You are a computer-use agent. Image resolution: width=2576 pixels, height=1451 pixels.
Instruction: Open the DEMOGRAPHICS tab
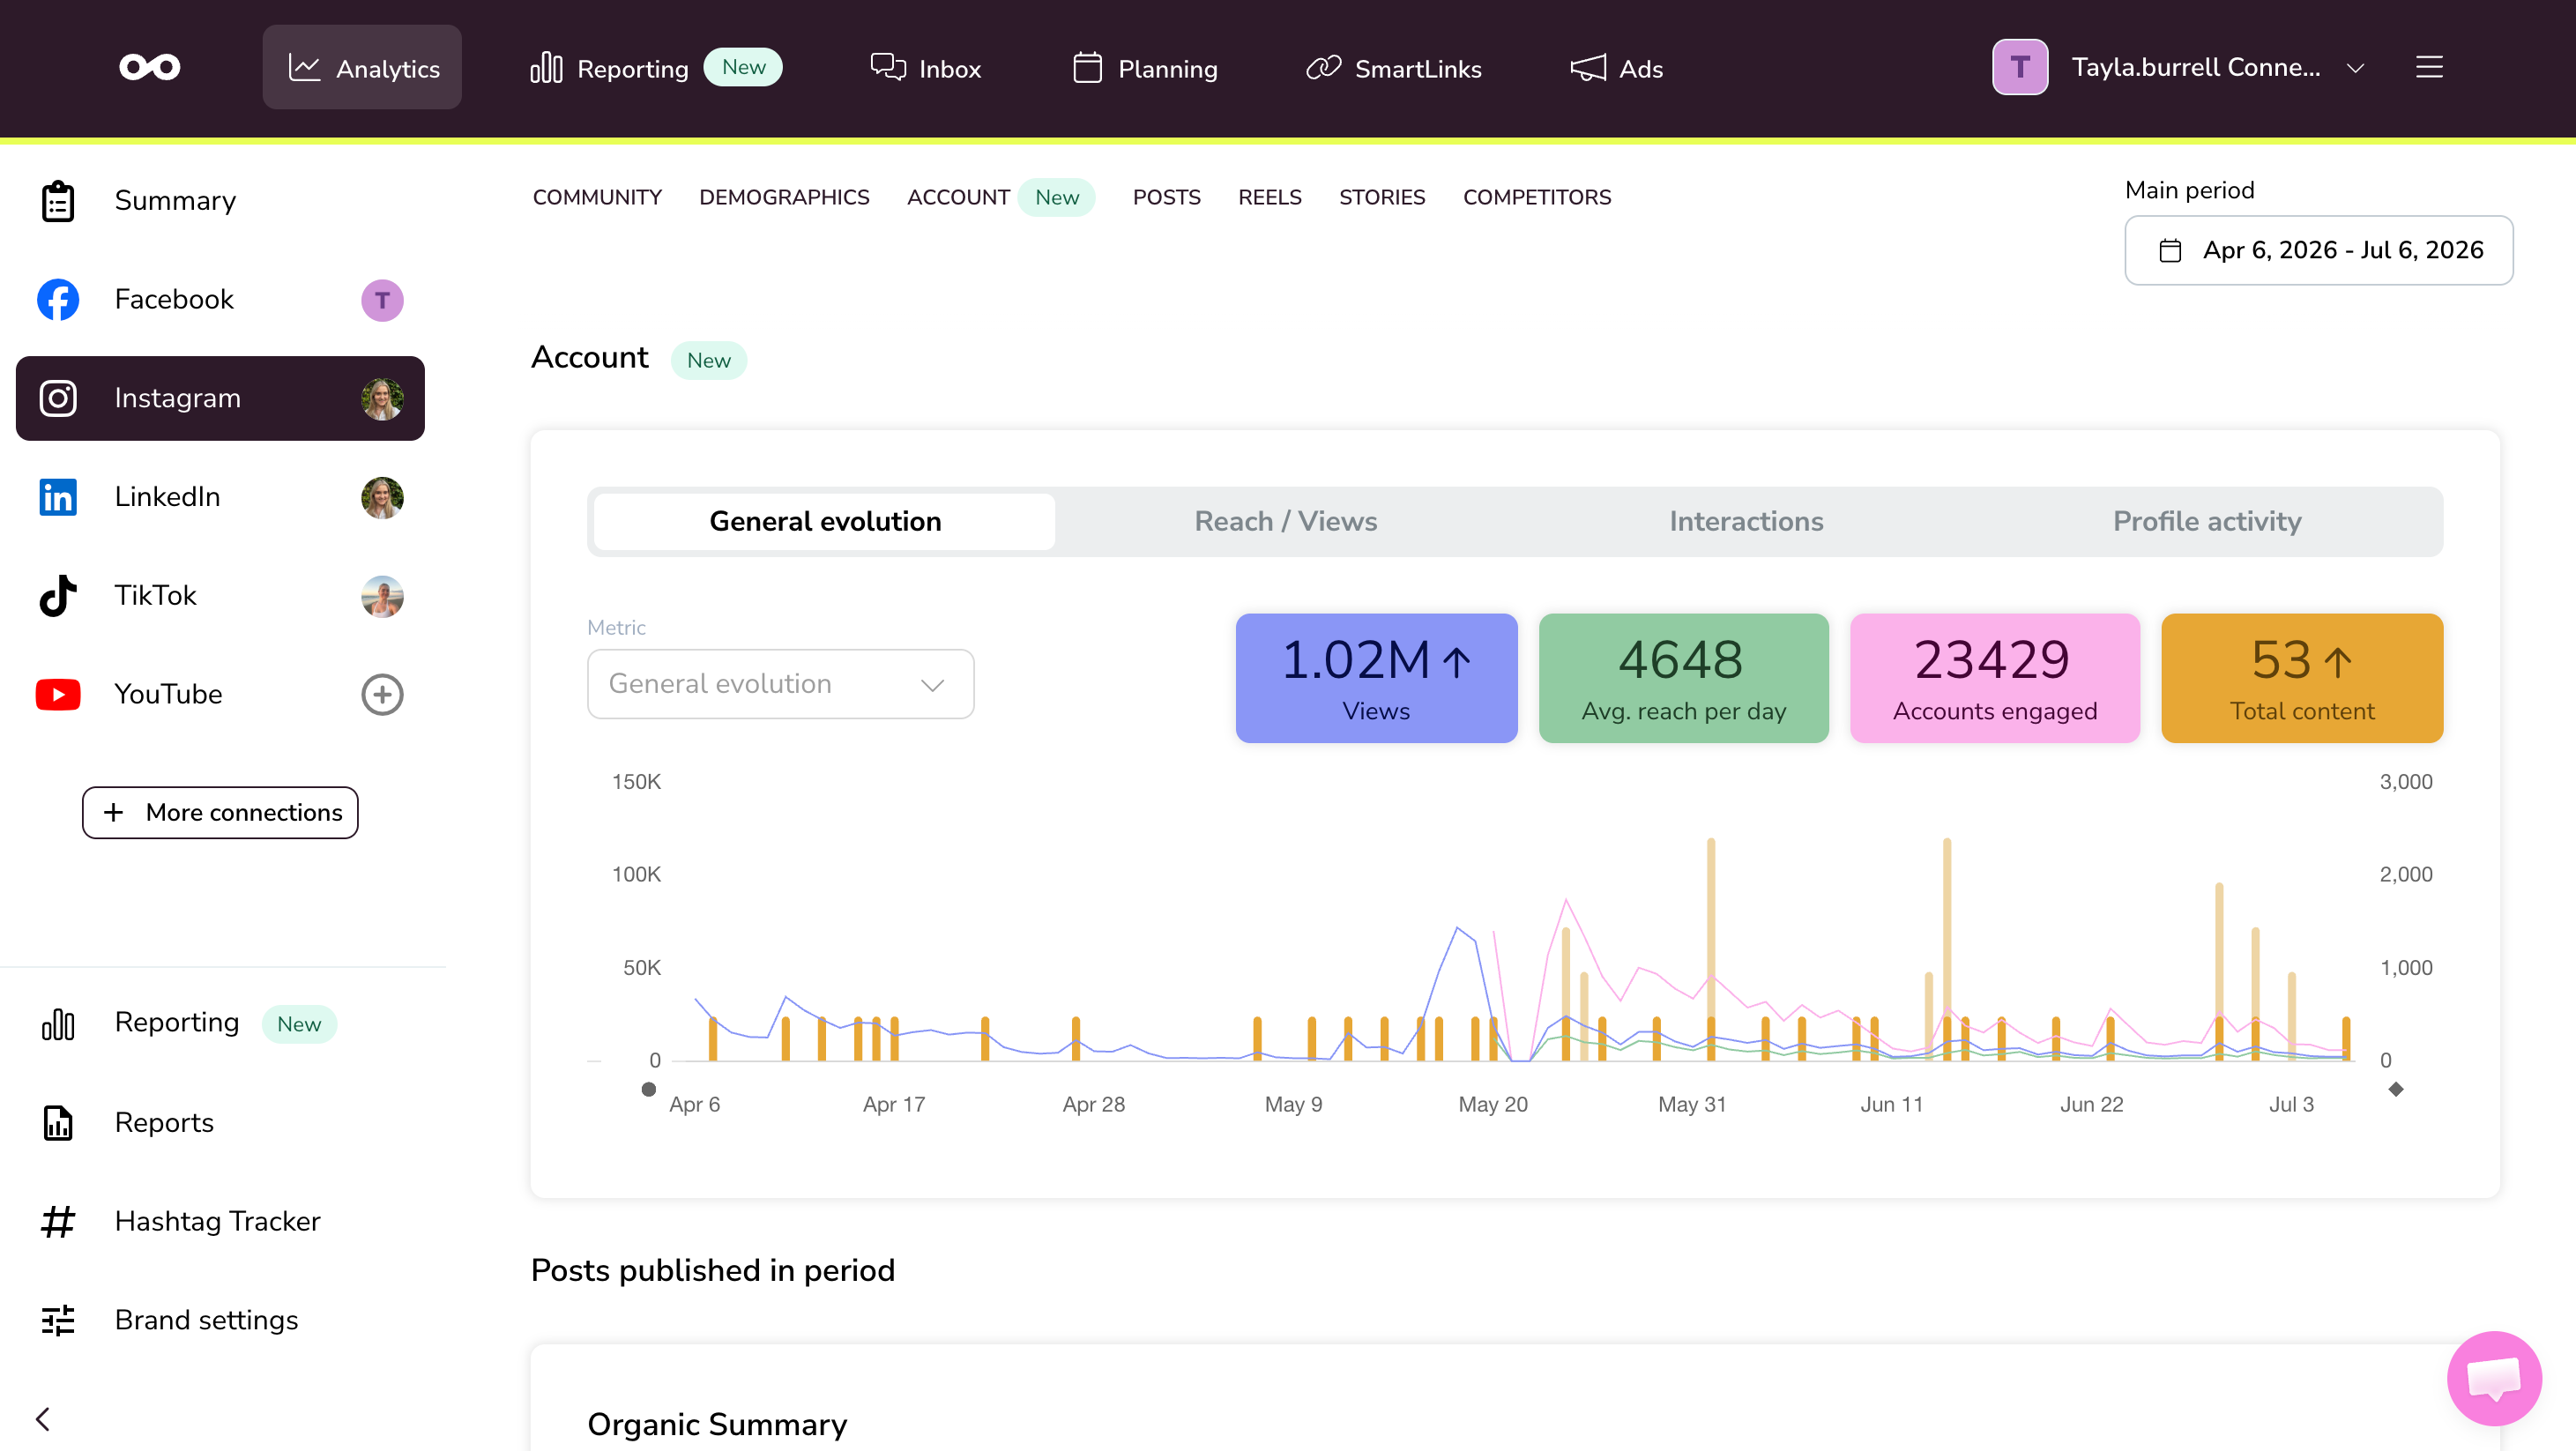coord(784,197)
